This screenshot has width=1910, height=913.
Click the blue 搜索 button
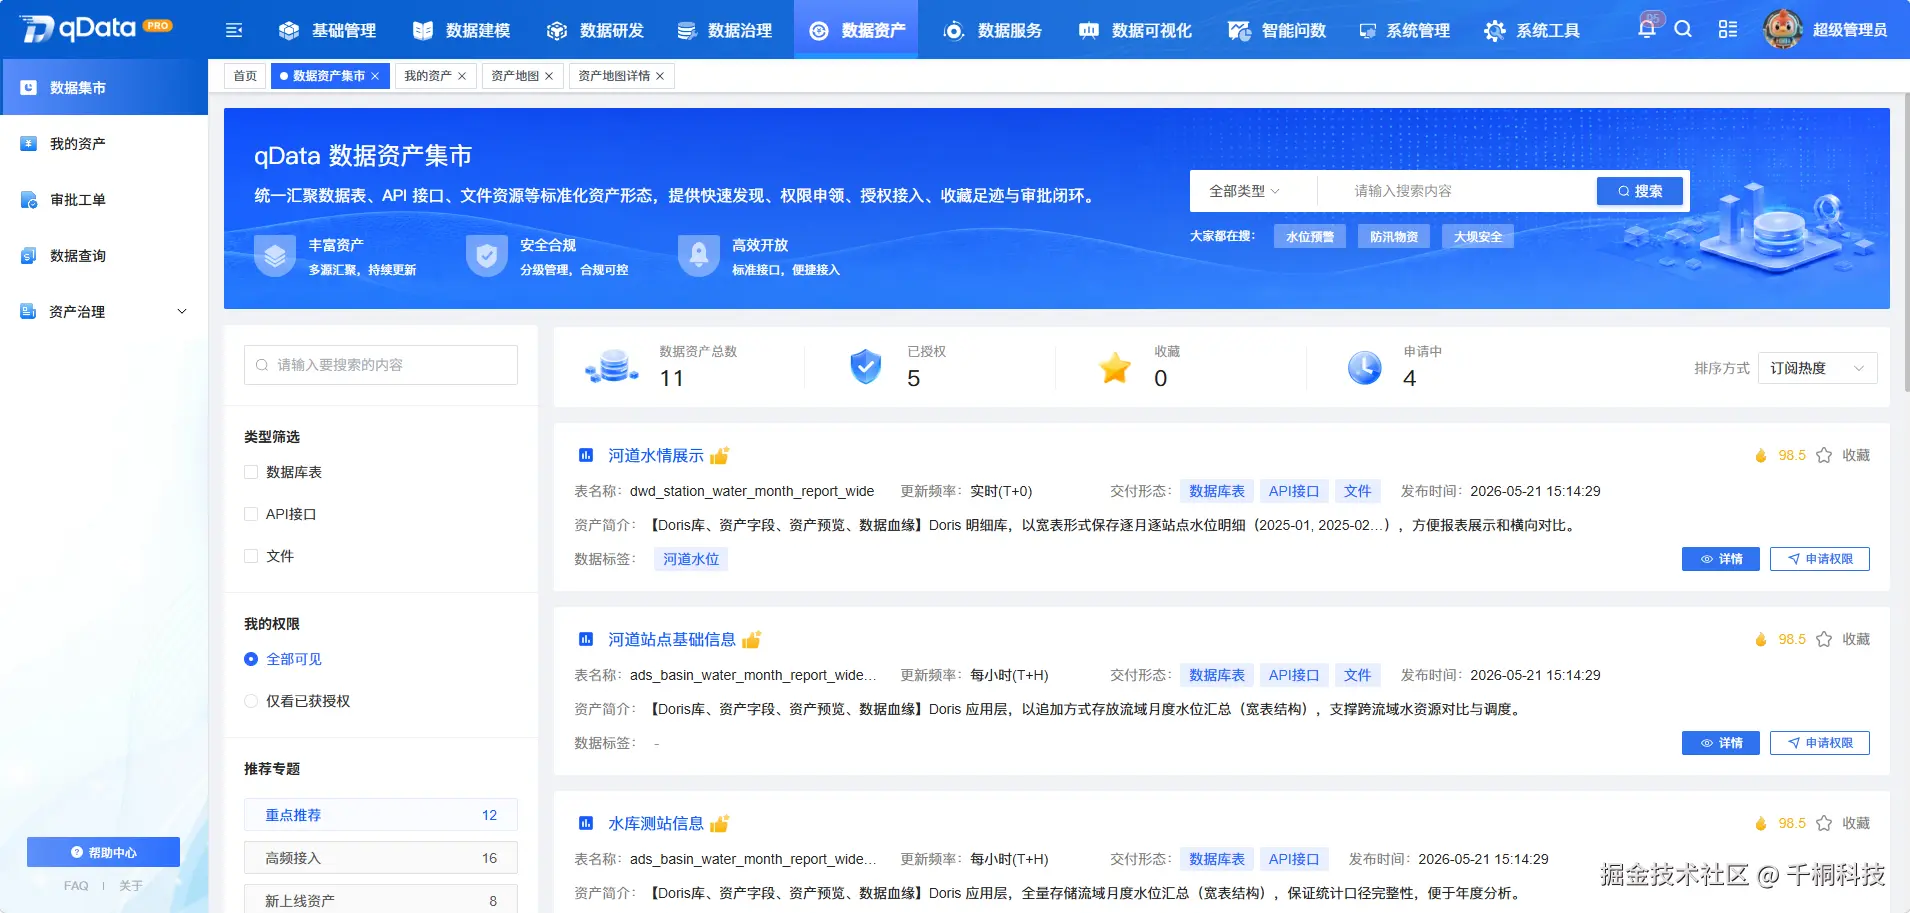[1640, 191]
